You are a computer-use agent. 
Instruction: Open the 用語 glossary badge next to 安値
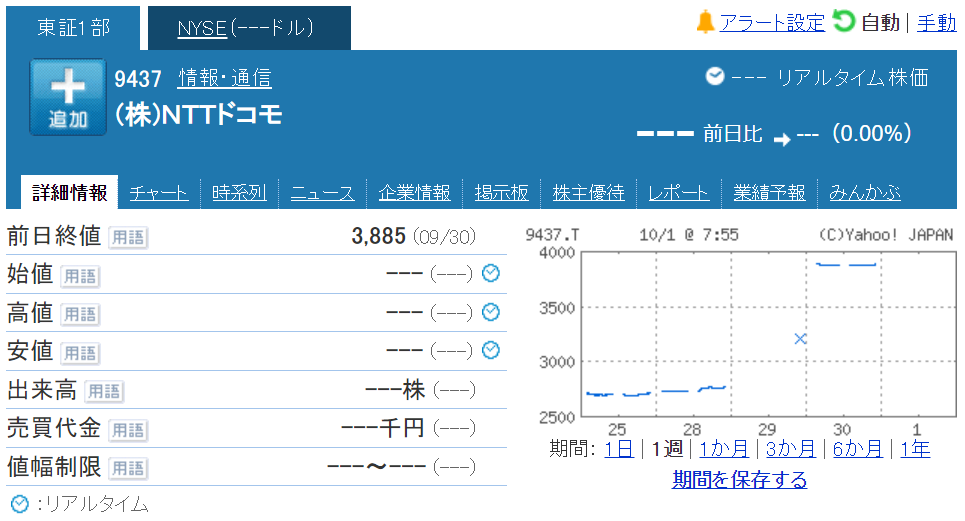coord(80,353)
